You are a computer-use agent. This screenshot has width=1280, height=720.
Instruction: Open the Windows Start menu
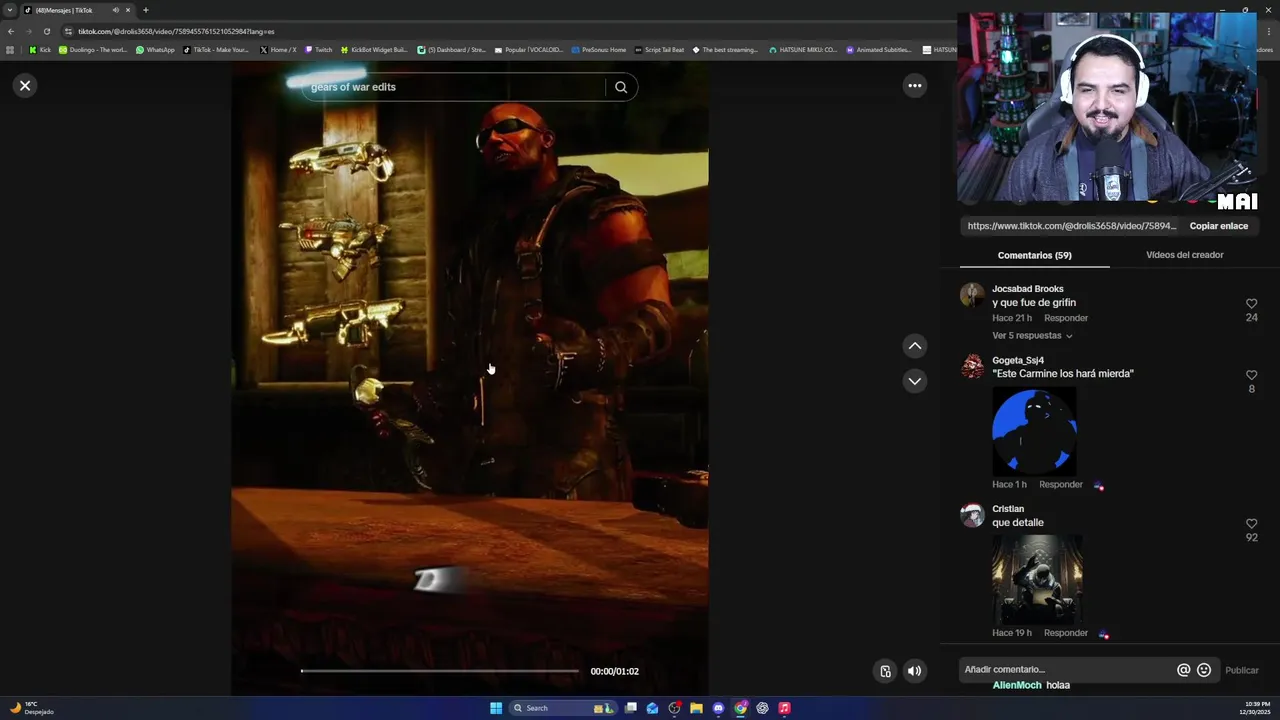point(496,708)
